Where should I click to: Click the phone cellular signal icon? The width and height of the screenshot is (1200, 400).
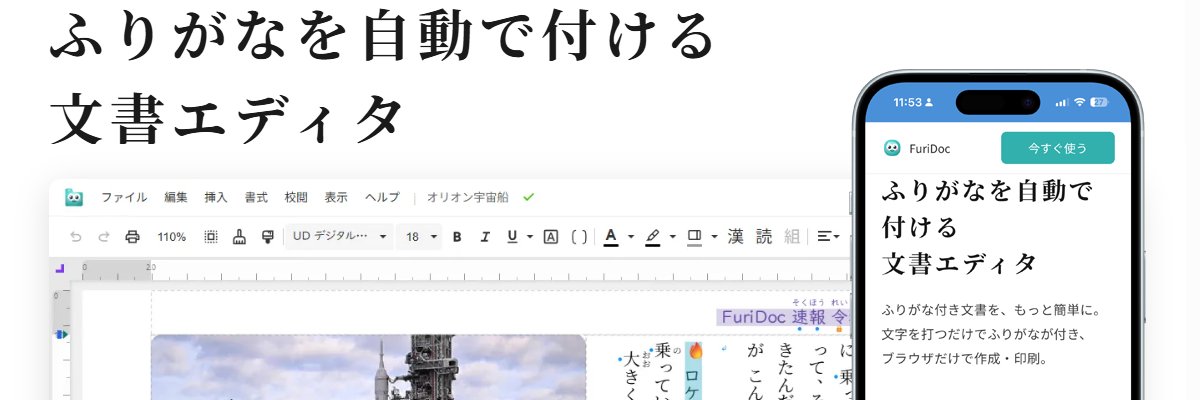[x=1062, y=102]
